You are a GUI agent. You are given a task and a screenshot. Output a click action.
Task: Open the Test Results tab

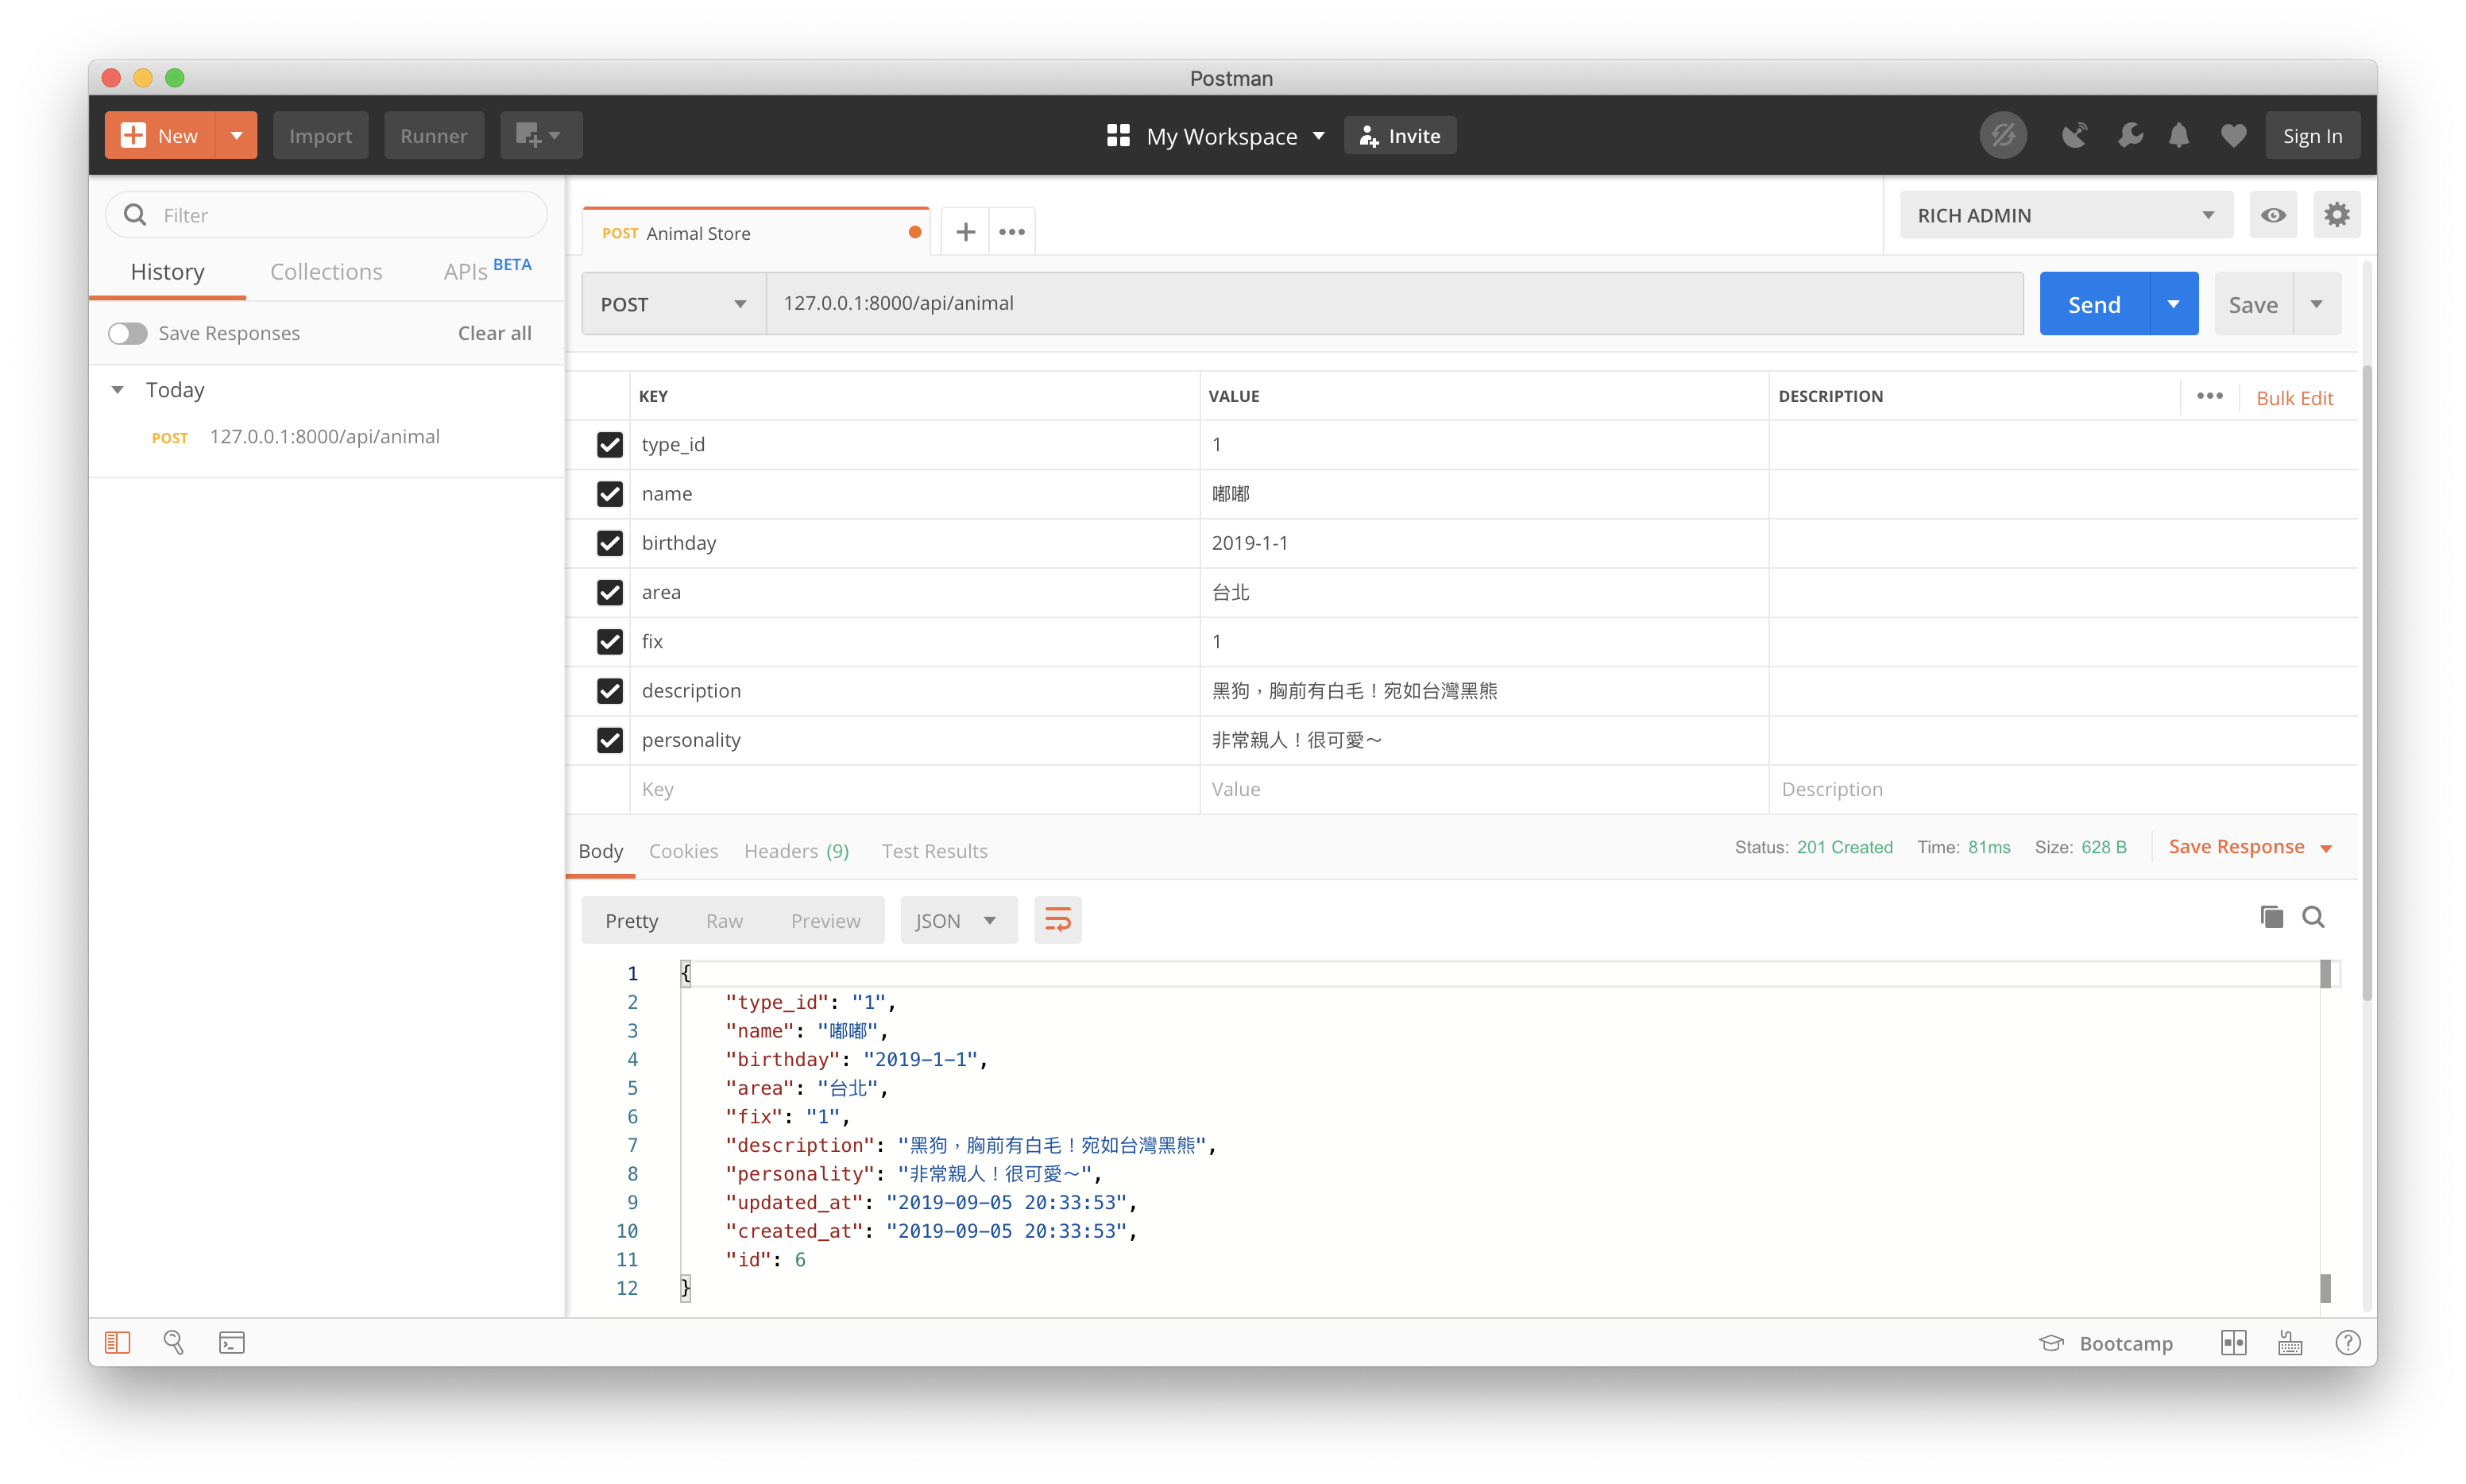tap(934, 851)
